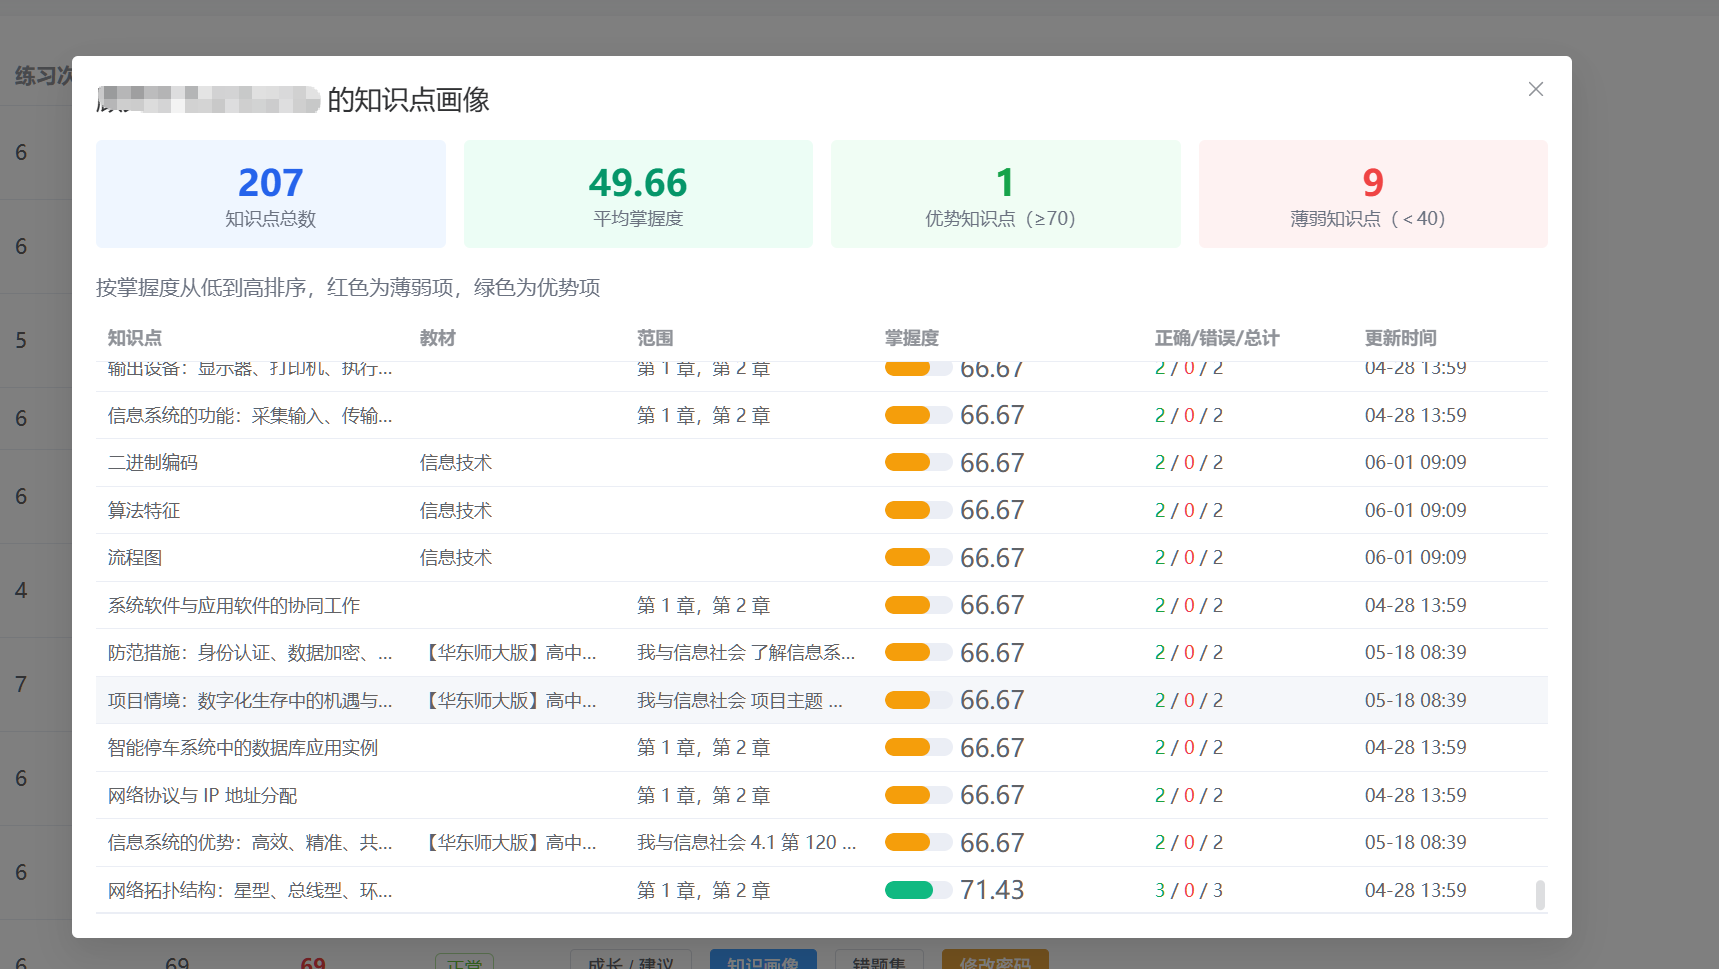Click the 掌握度 column header
Viewport: 1719px width, 969px height.
(912, 338)
